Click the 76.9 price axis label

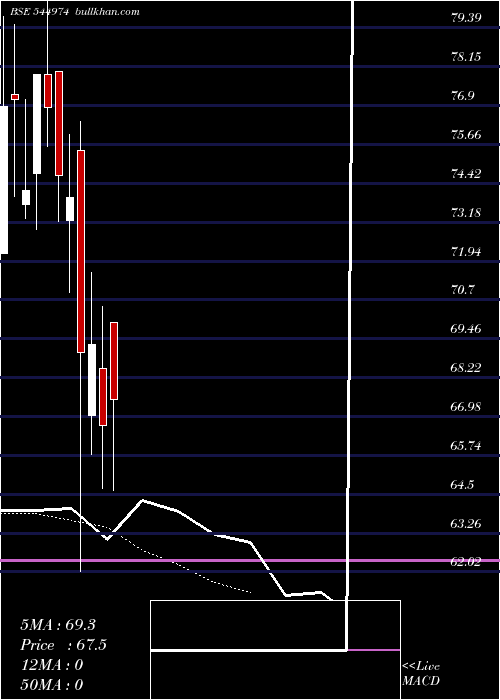(462, 96)
